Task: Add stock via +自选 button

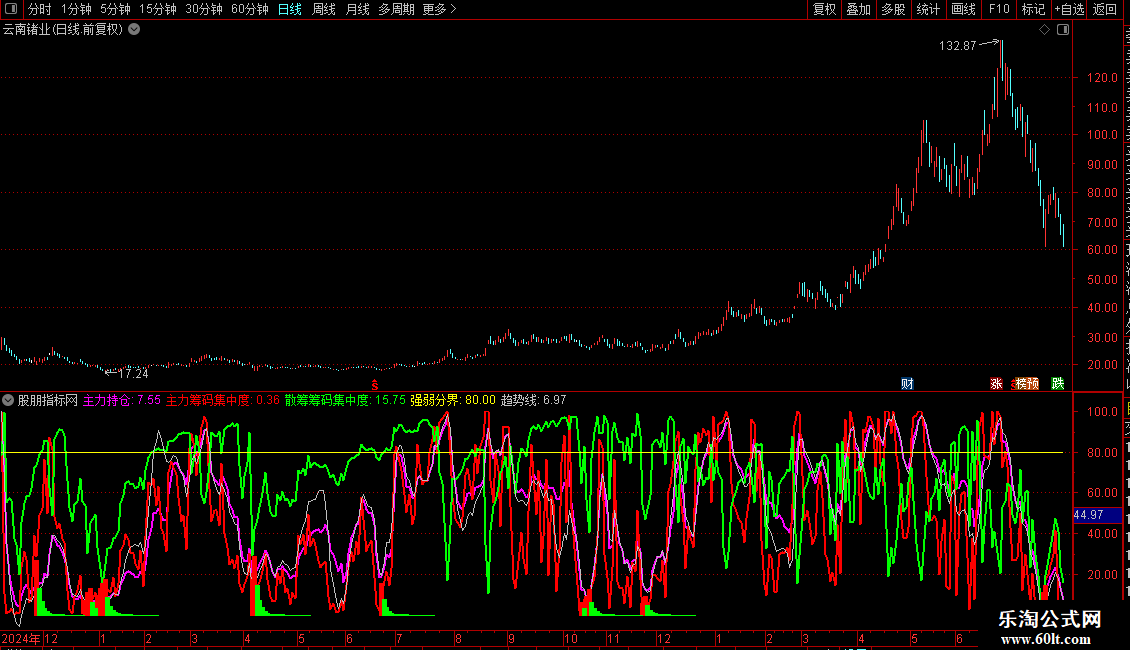Action: coord(1069,9)
